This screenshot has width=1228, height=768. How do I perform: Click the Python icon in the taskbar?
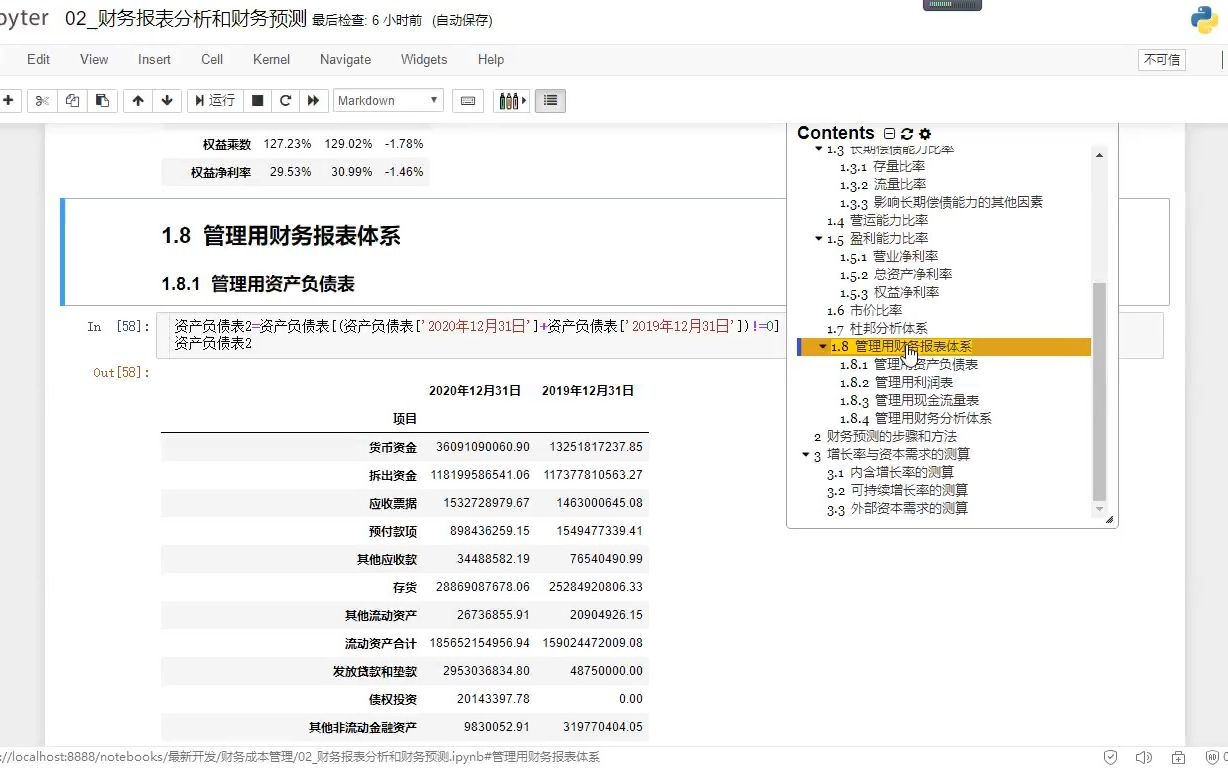pyautogui.click(x=1203, y=20)
